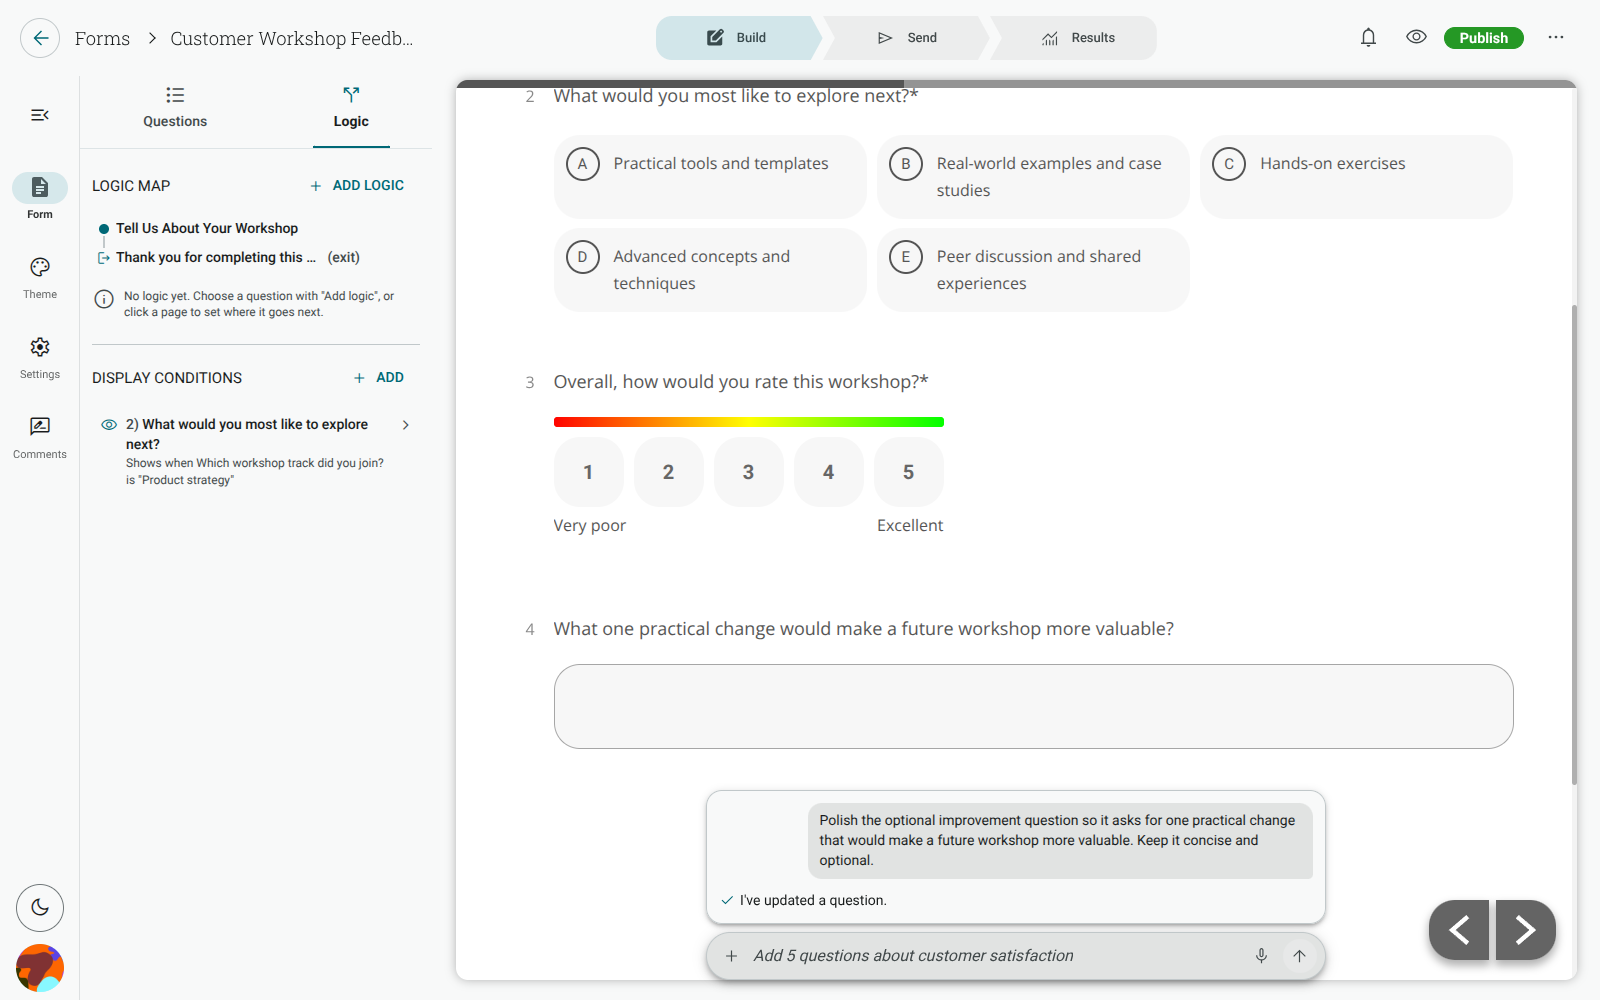Open the Results step
The image size is (1600, 1000).
1077,38
